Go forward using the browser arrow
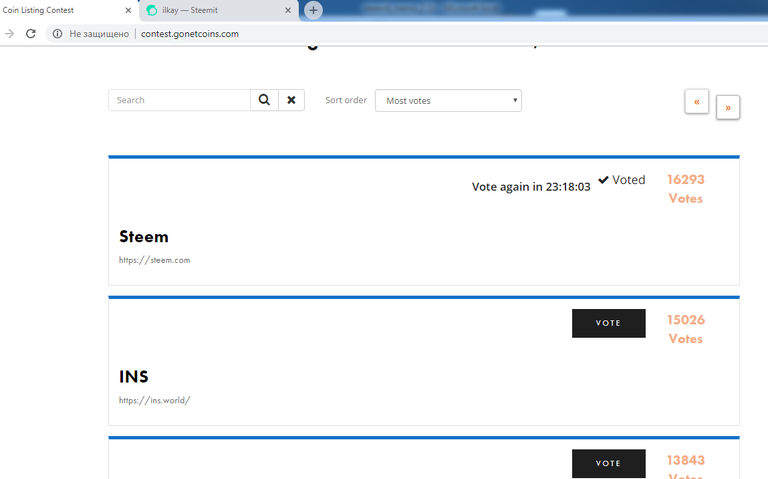768x479 pixels. pyautogui.click(x=9, y=34)
